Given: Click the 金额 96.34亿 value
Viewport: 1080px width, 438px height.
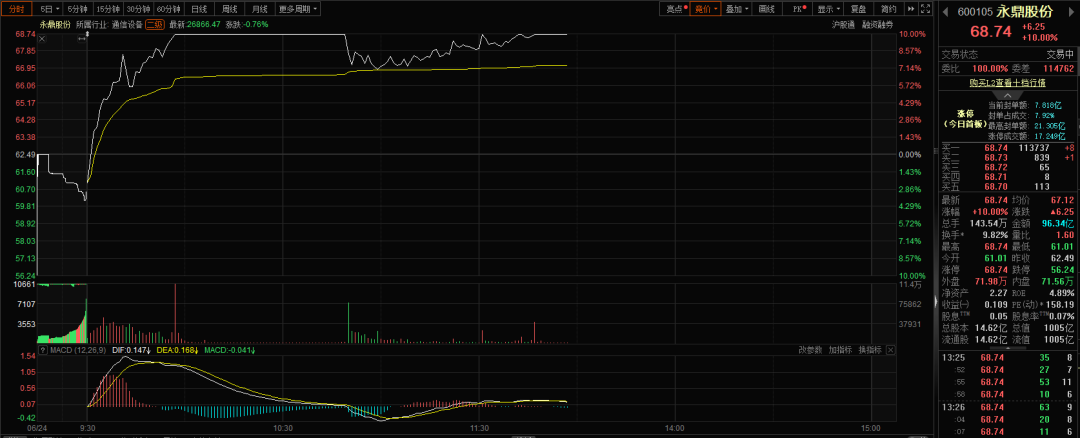Looking at the screenshot, I should [x=1059, y=223].
